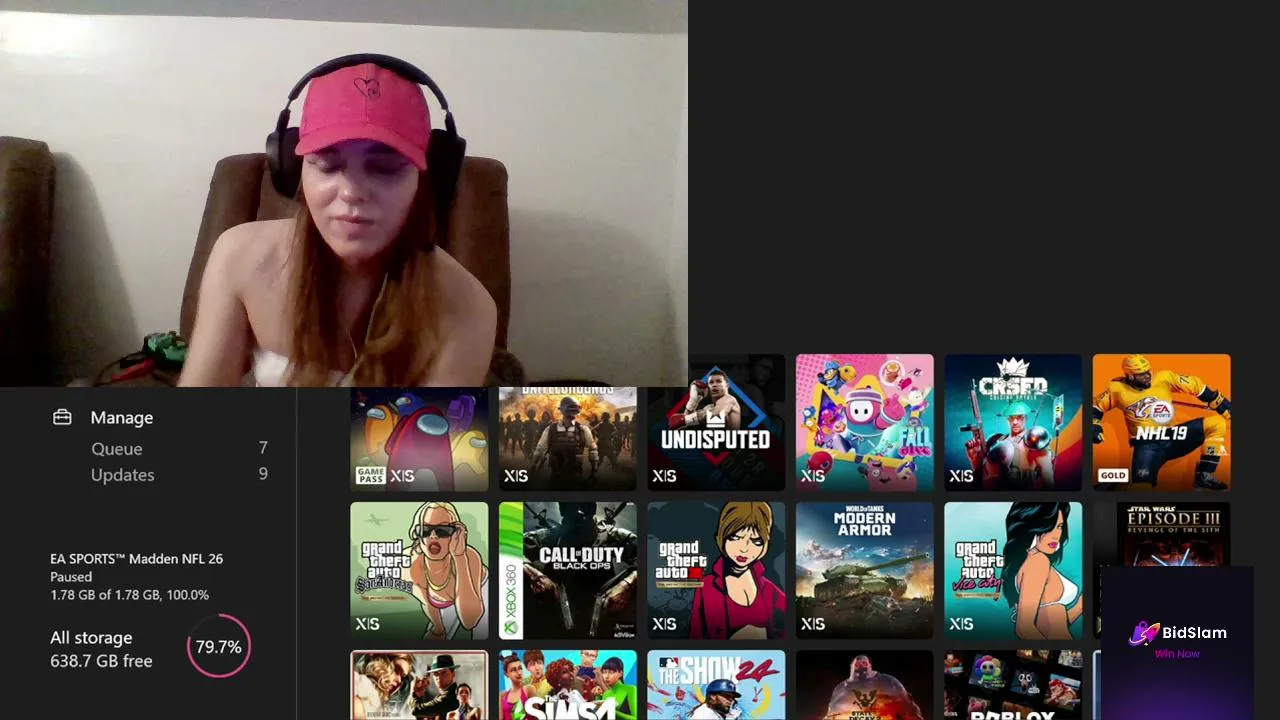Click the BidSlam logo icon
Image resolution: width=1280 pixels, height=720 pixels.
(1144, 632)
